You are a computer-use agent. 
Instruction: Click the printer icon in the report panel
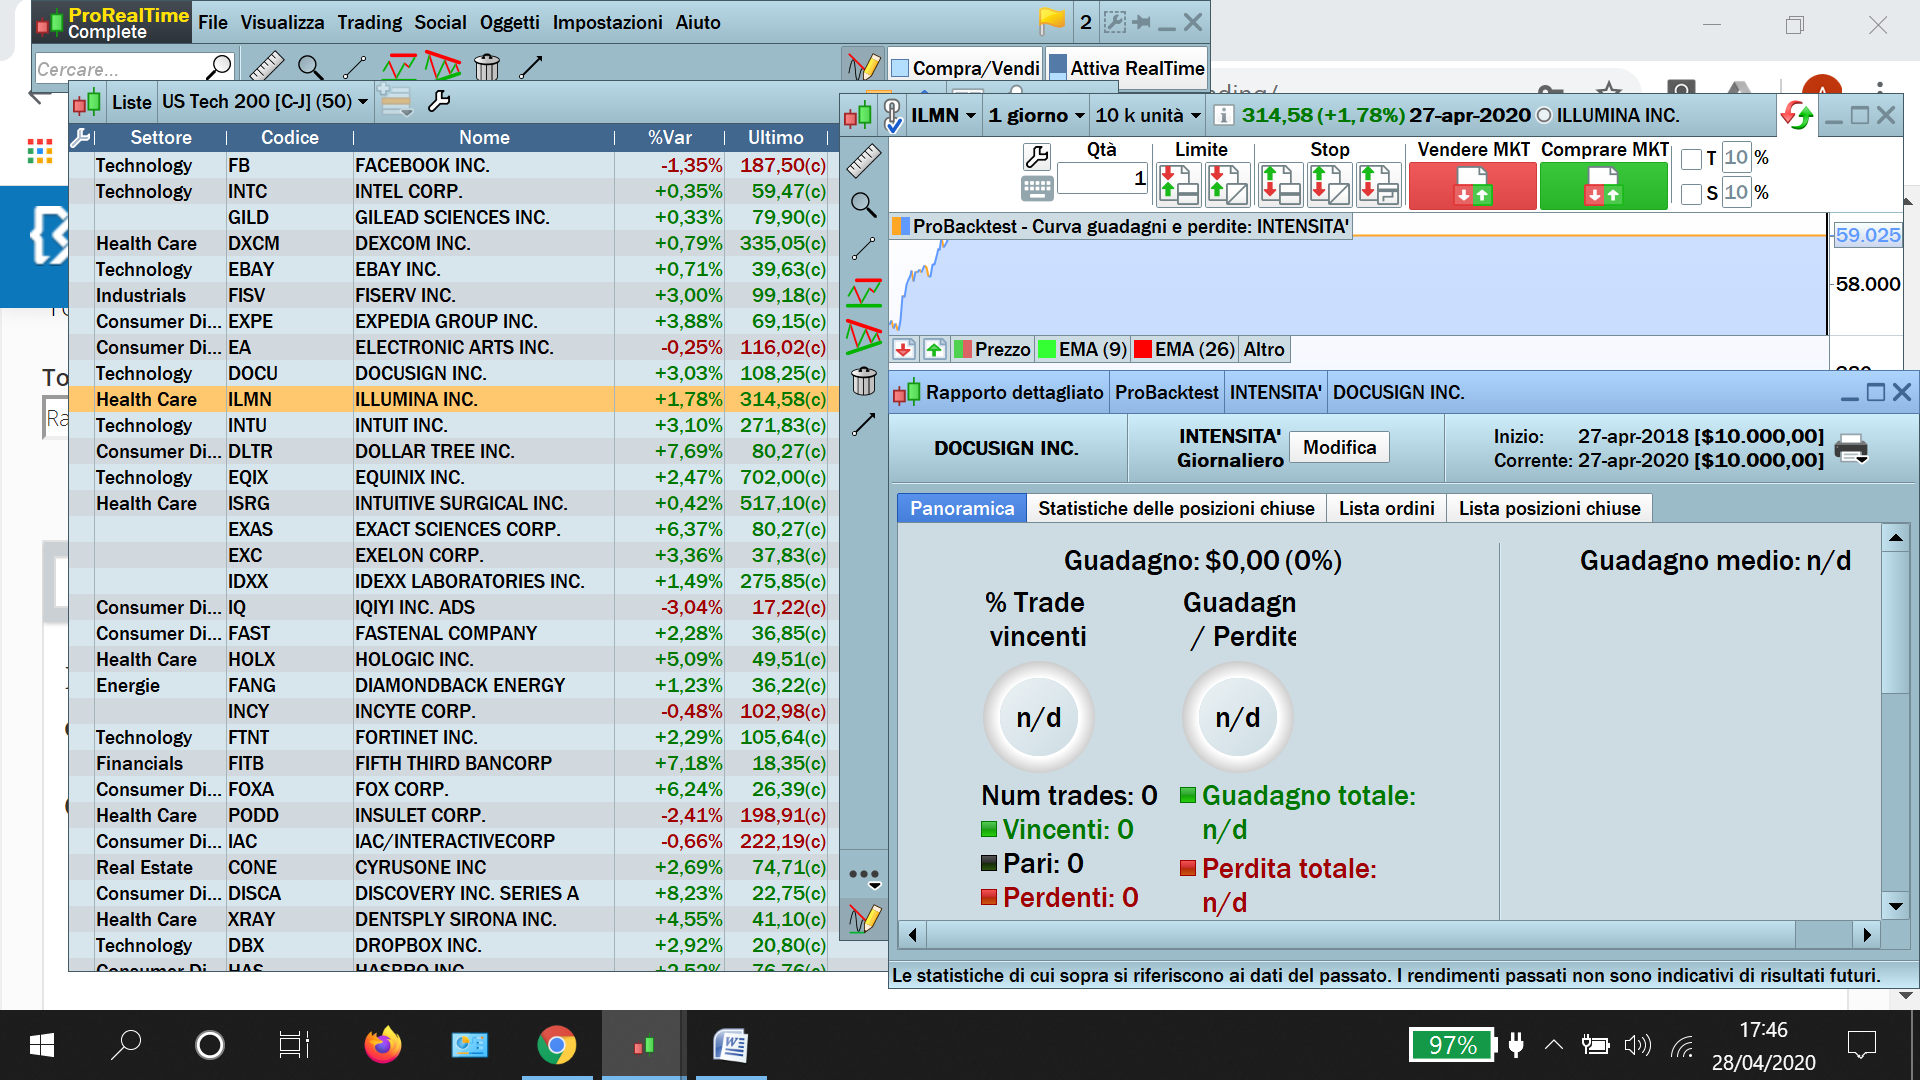coord(1851,448)
